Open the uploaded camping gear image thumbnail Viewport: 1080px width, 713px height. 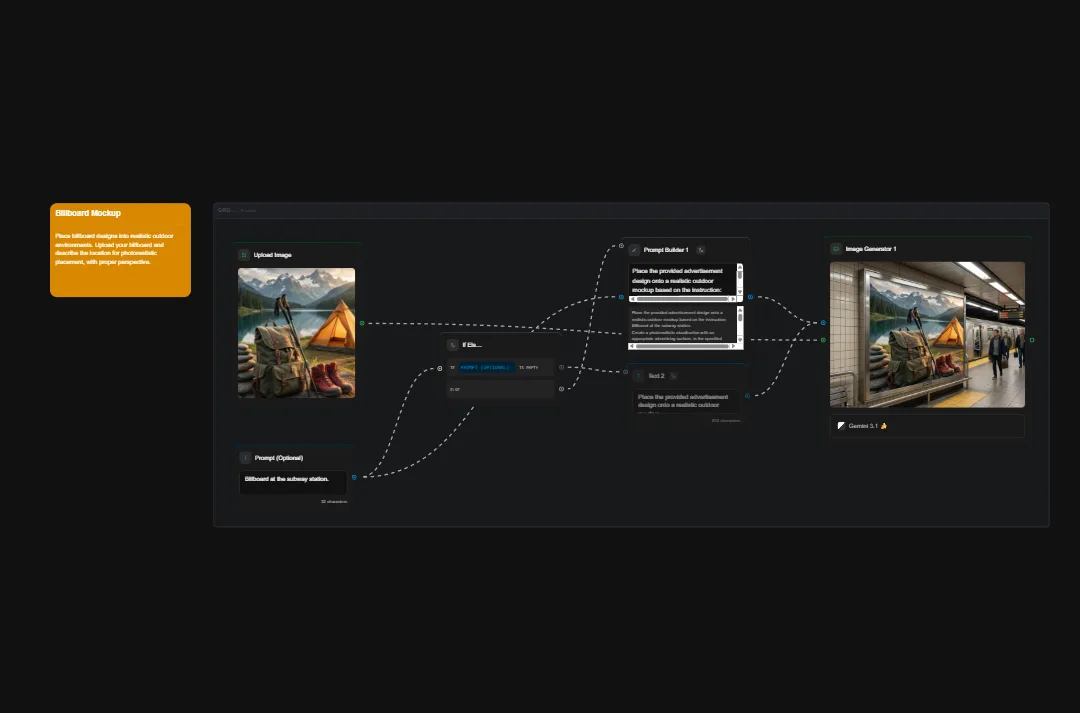[x=296, y=333]
